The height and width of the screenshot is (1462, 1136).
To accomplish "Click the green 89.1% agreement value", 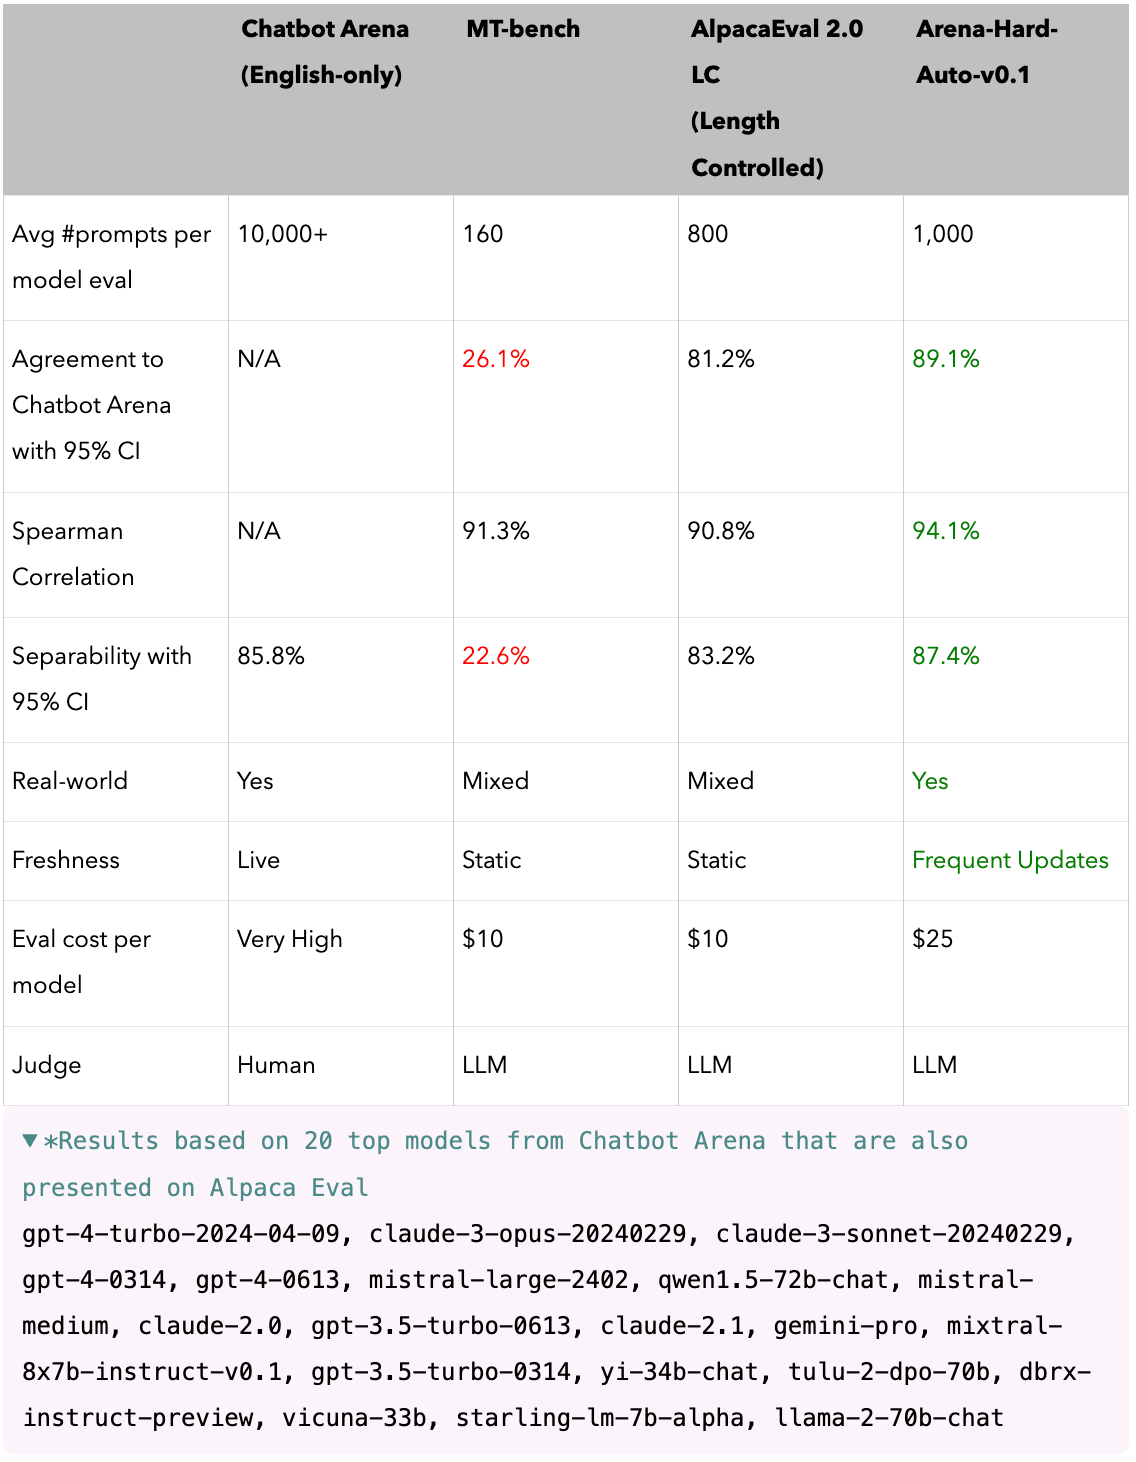I will [946, 359].
